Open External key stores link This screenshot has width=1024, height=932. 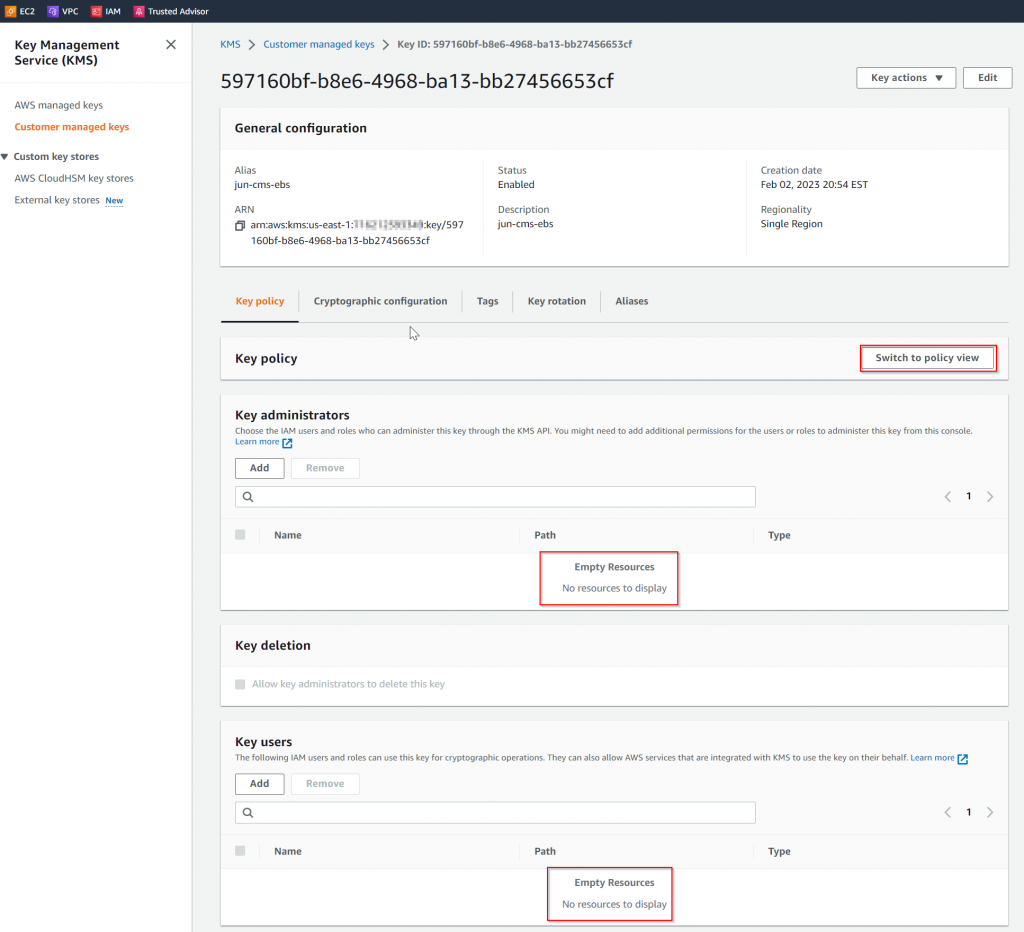pos(57,200)
